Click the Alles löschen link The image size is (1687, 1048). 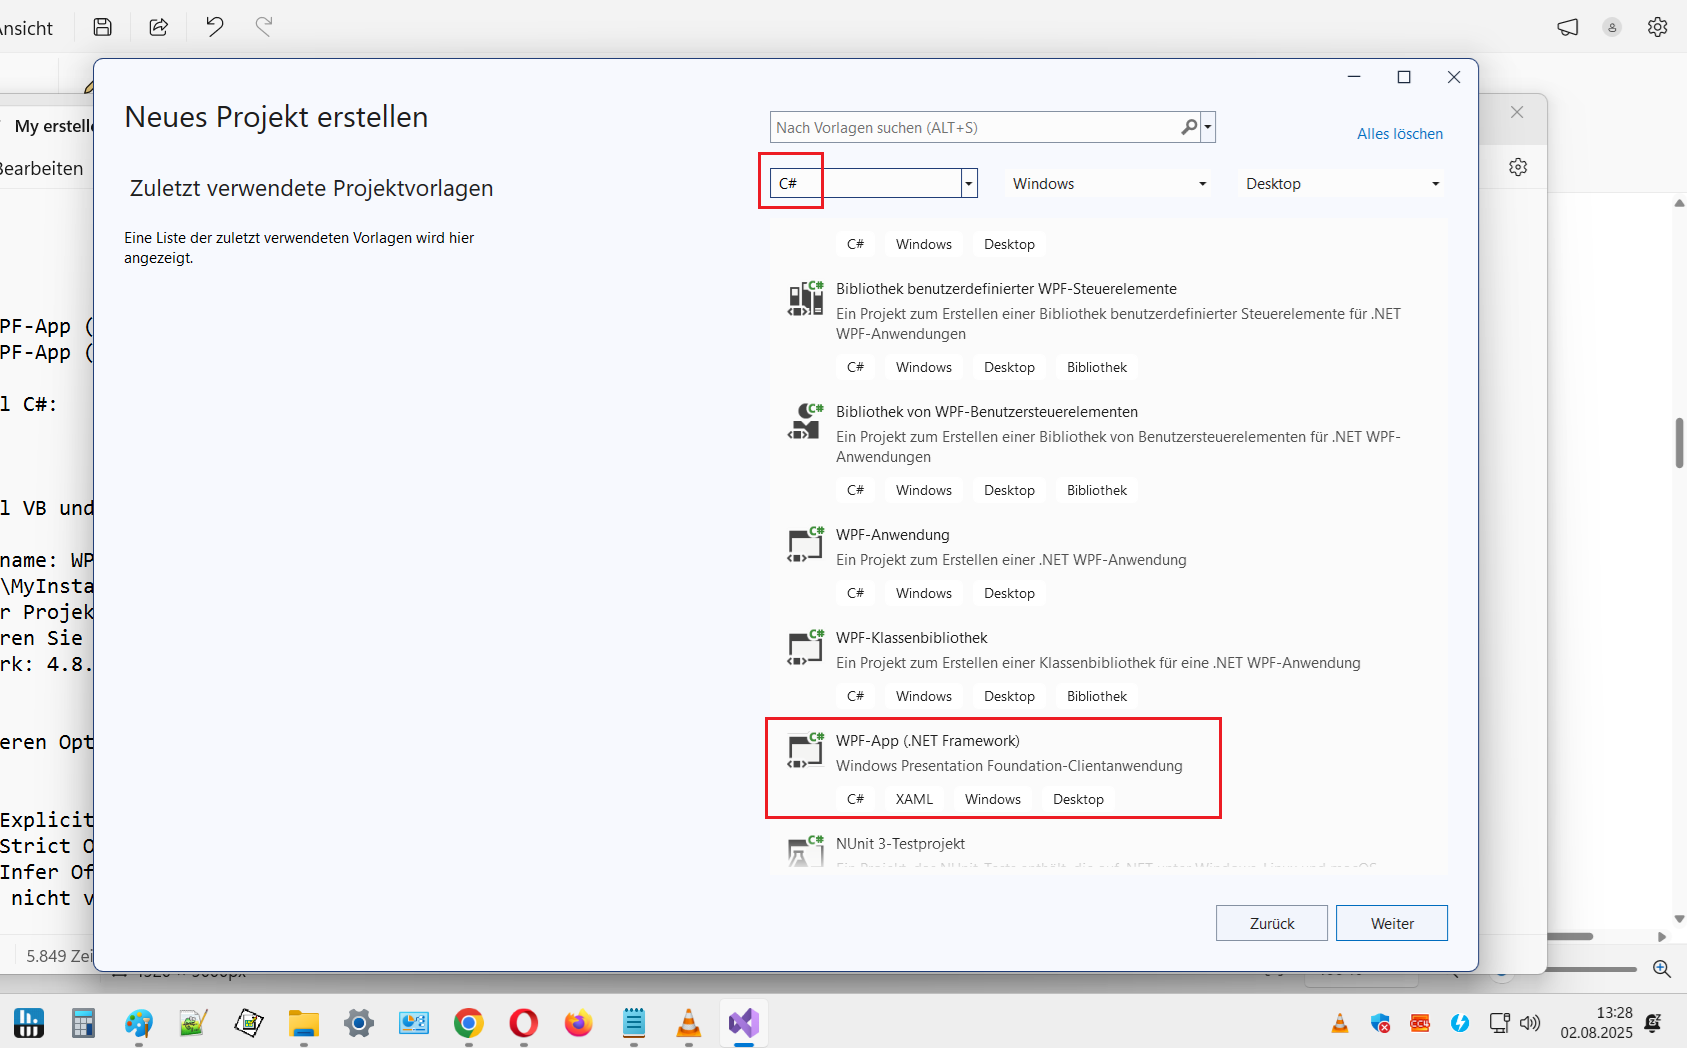[x=1399, y=134]
